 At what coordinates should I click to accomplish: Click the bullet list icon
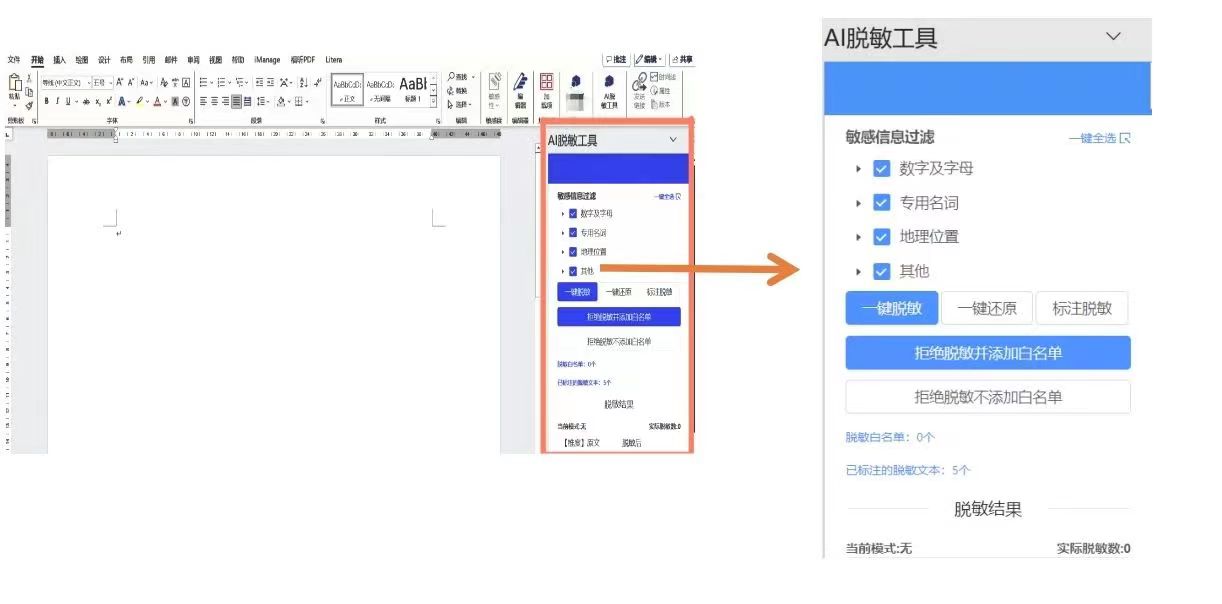click(x=203, y=83)
